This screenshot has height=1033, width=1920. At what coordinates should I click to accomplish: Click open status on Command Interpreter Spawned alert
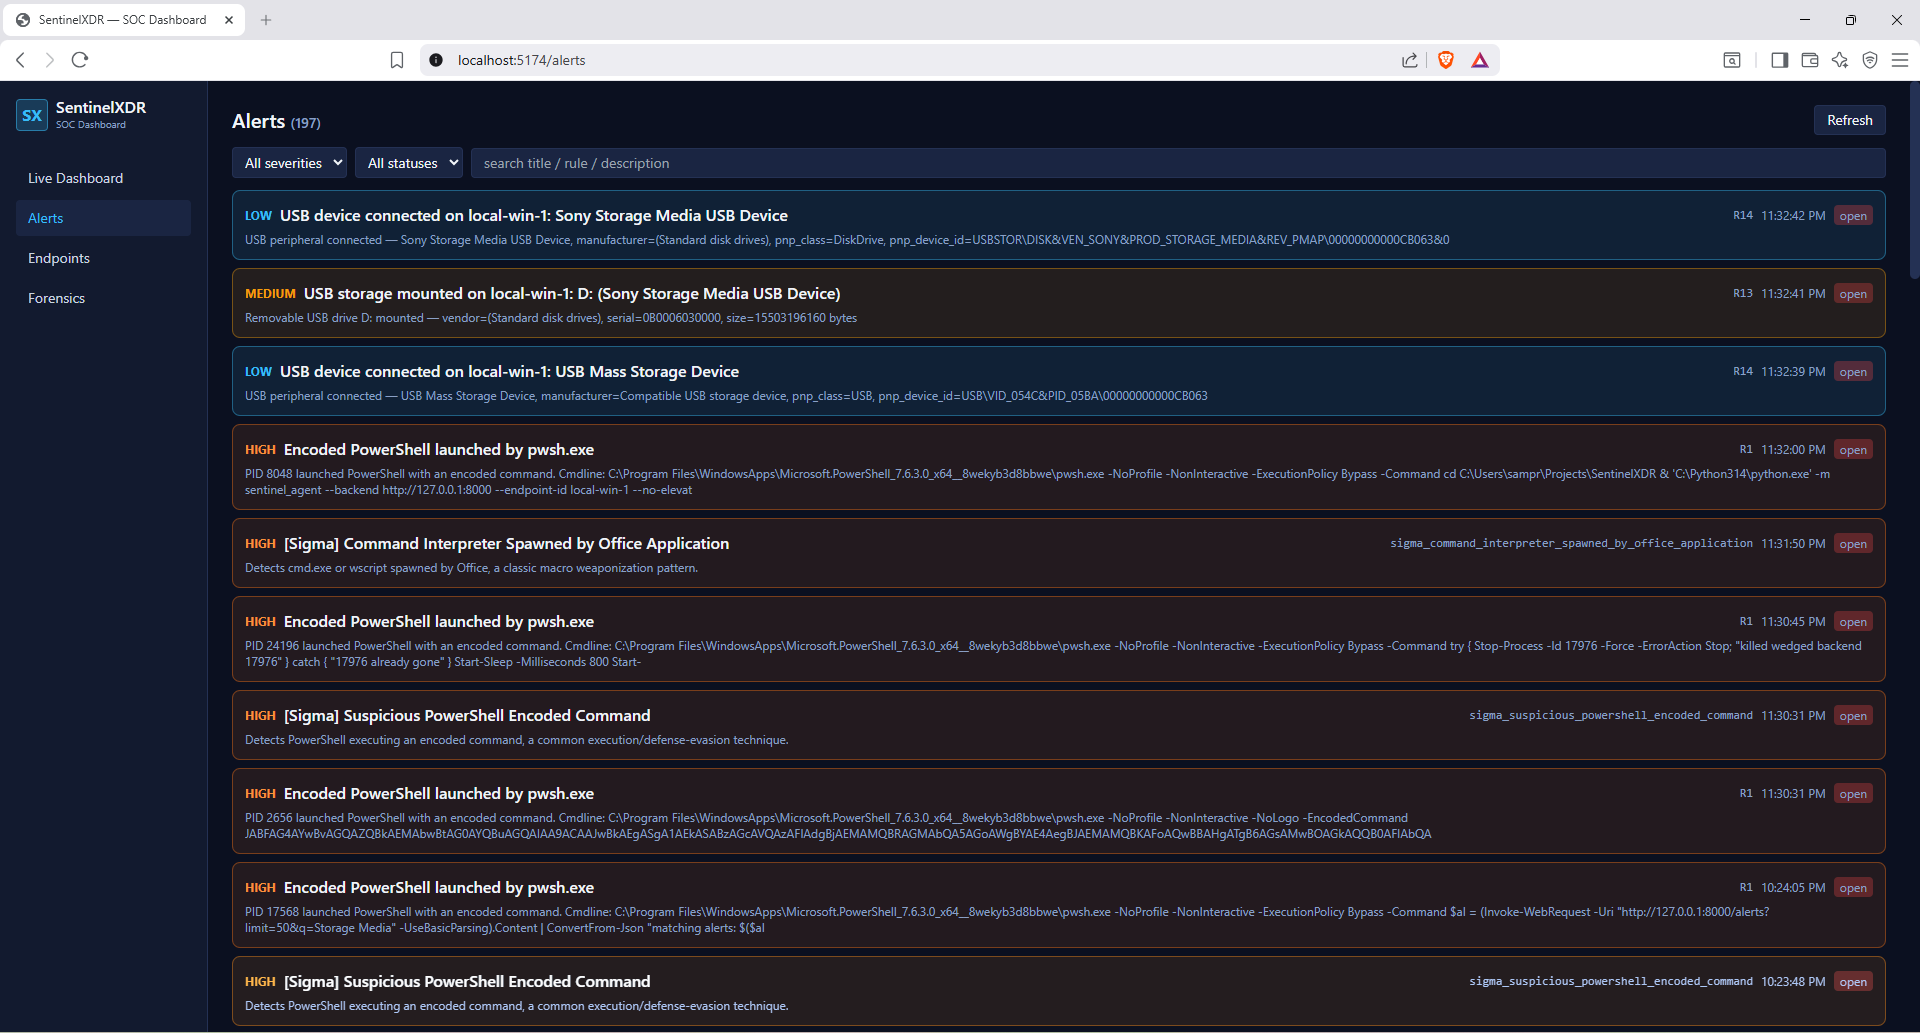(1853, 544)
